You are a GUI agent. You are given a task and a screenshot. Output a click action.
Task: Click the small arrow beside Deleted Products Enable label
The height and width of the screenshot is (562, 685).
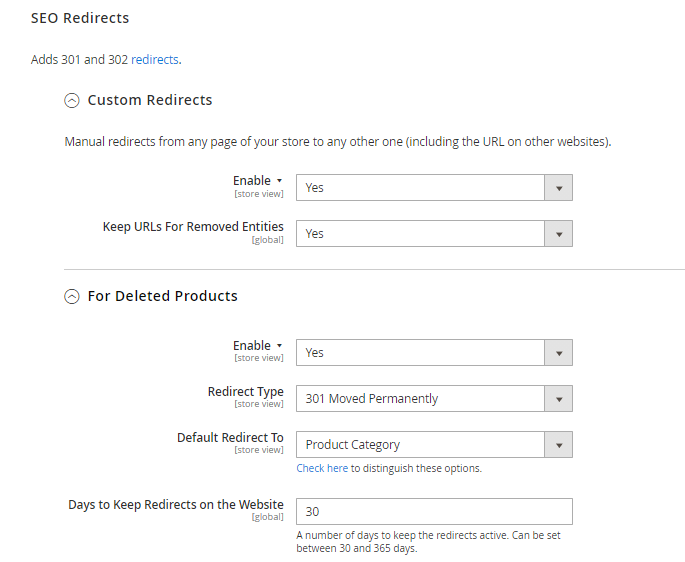coord(279,346)
